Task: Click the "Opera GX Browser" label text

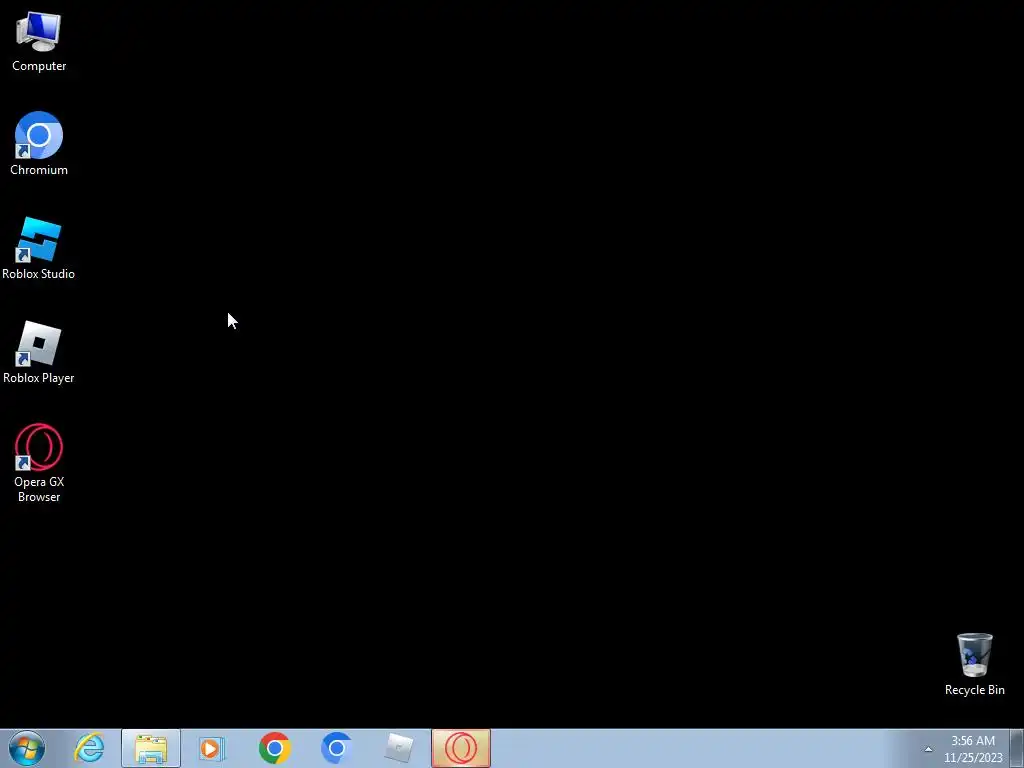Action: point(39,489)
